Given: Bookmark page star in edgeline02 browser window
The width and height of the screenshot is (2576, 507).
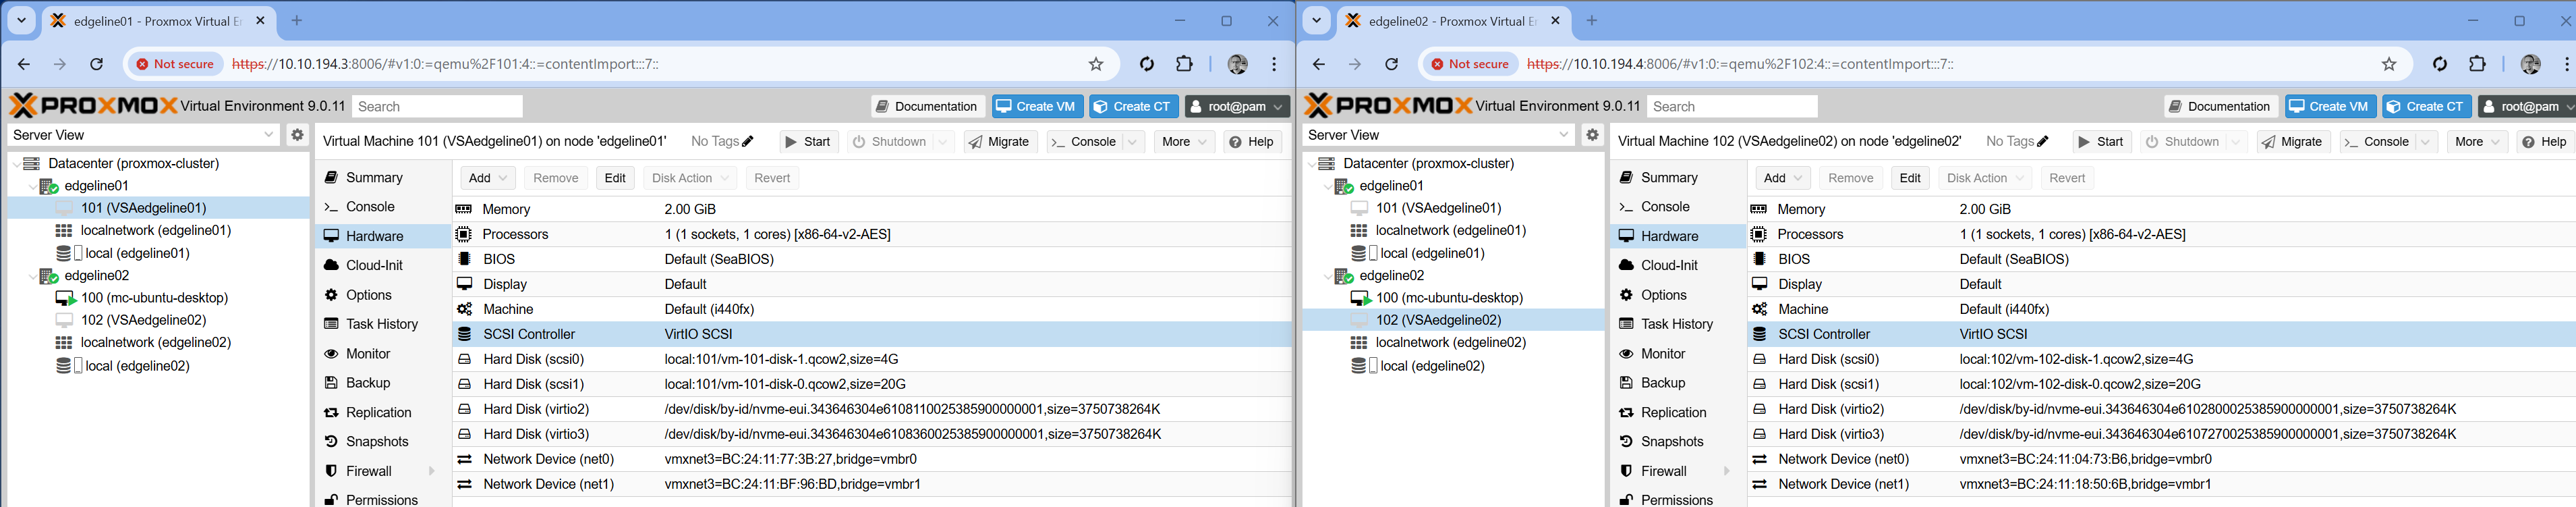Looking at the screenshot, I should pyautogui.click(x=2389, y=64).
